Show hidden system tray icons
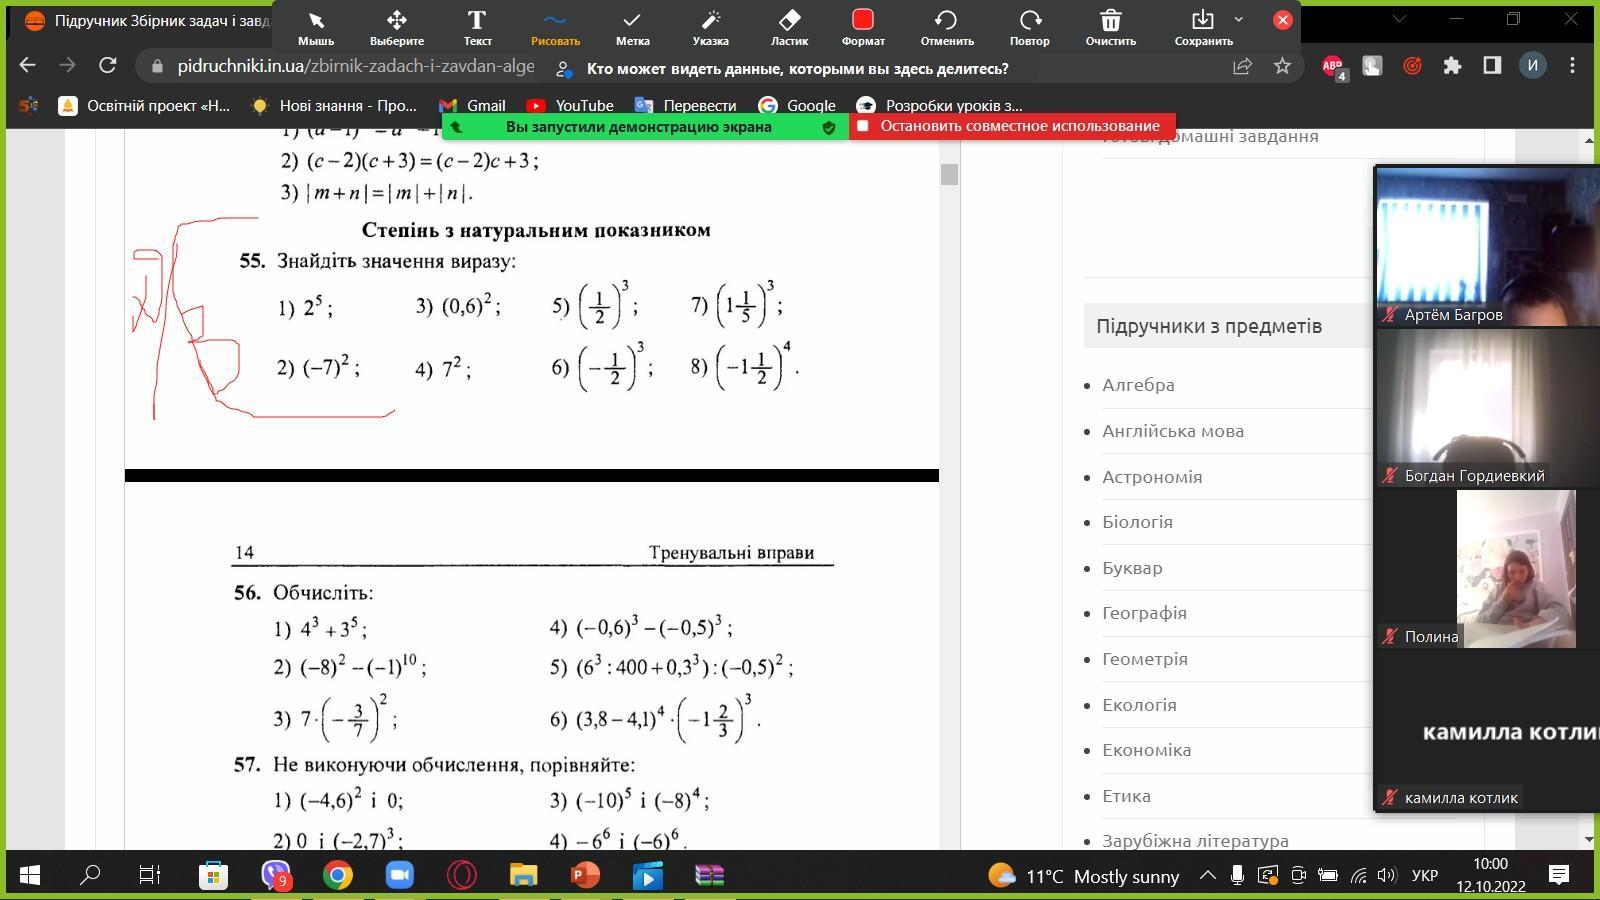 click(1207, 876)
